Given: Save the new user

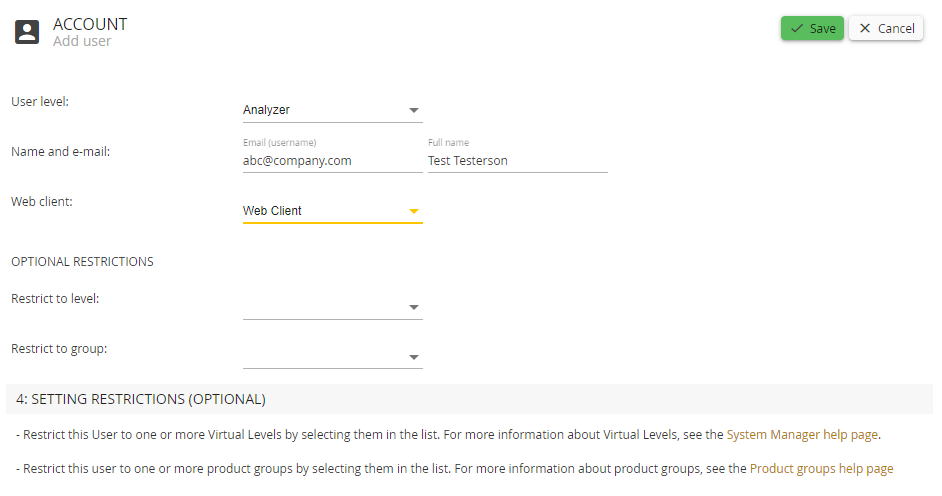Looking at the screenshot, I should point(812,28).
